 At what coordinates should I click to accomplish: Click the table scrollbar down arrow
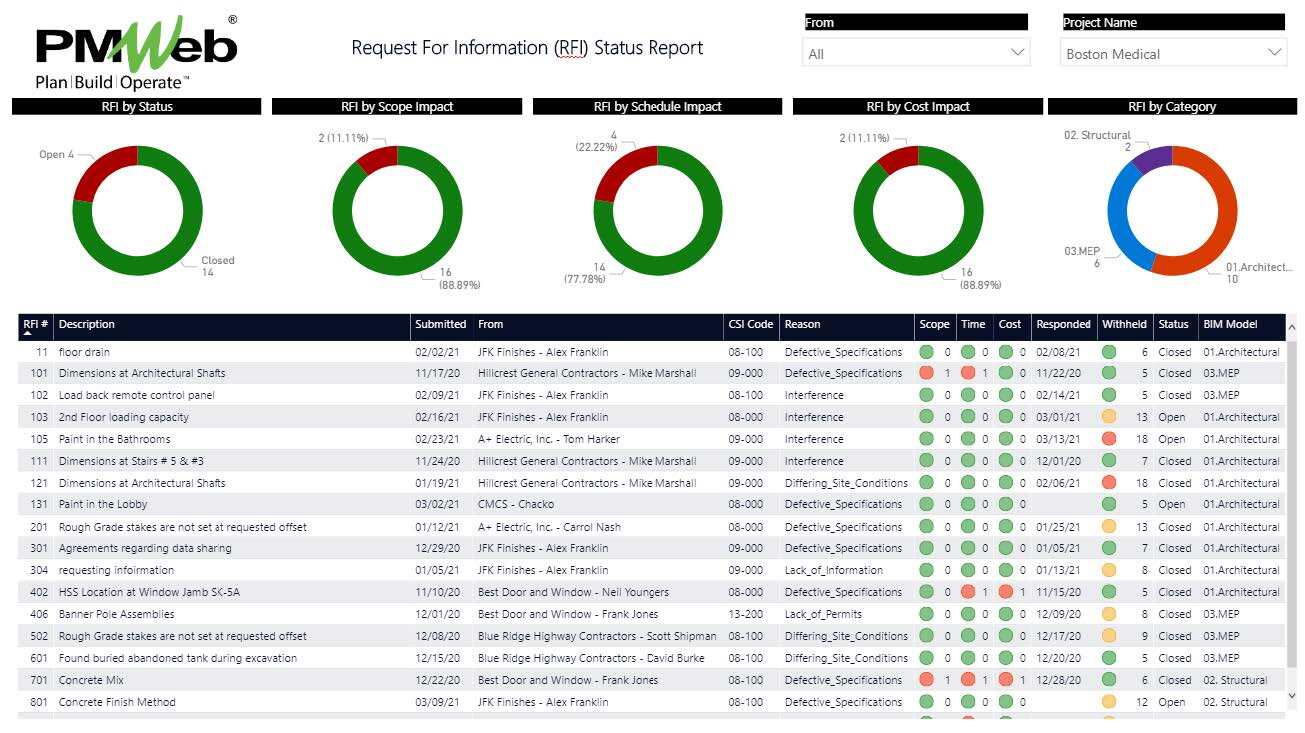(1291, 695)
